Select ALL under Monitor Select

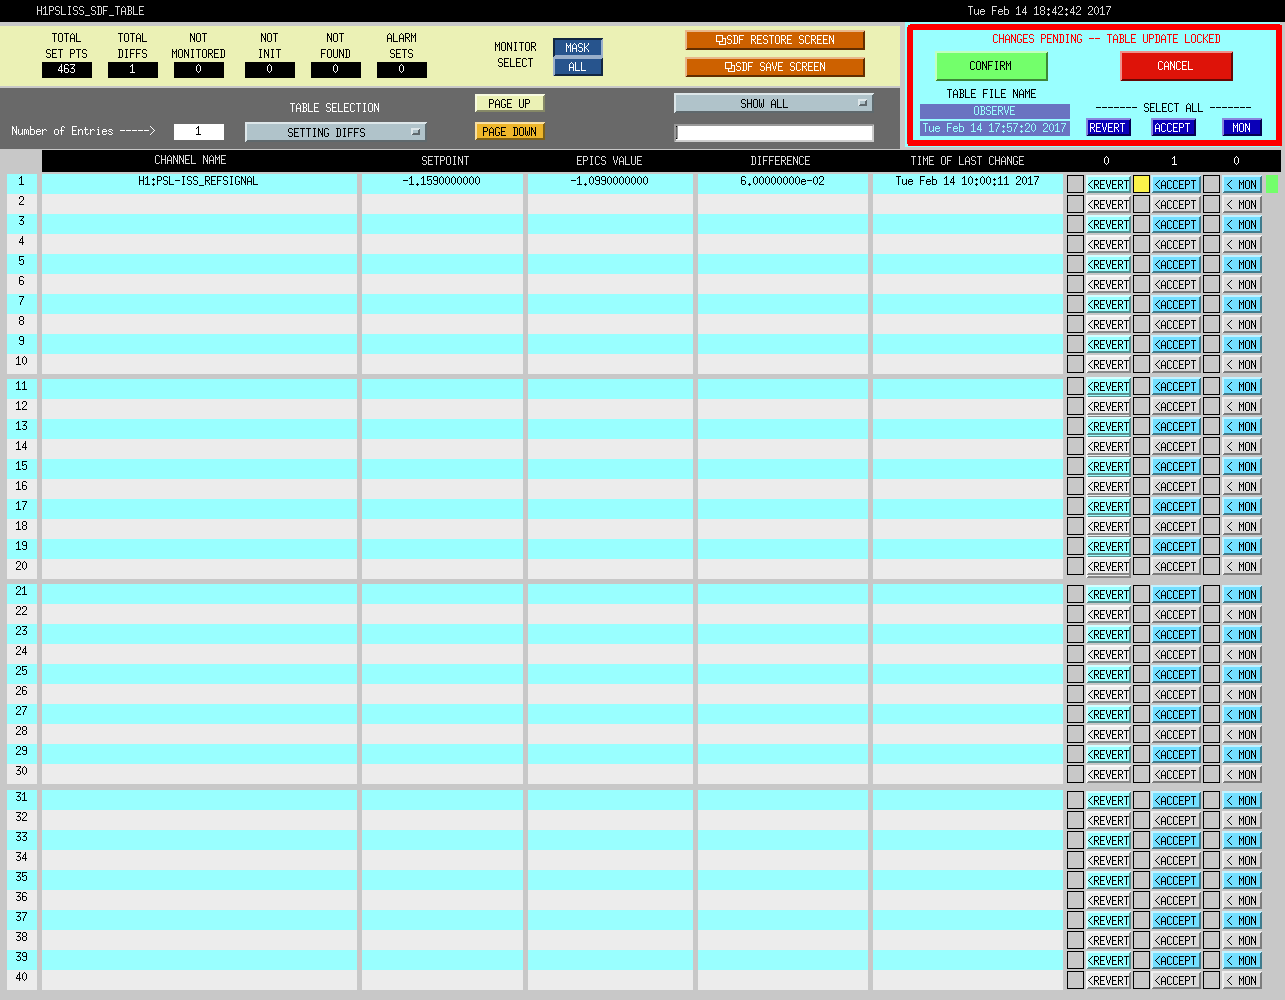pos(578,67)
